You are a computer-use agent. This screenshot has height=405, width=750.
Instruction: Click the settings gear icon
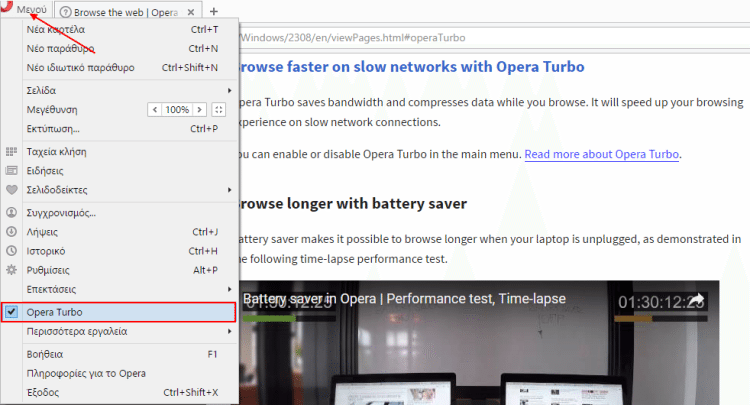point(11,270)
